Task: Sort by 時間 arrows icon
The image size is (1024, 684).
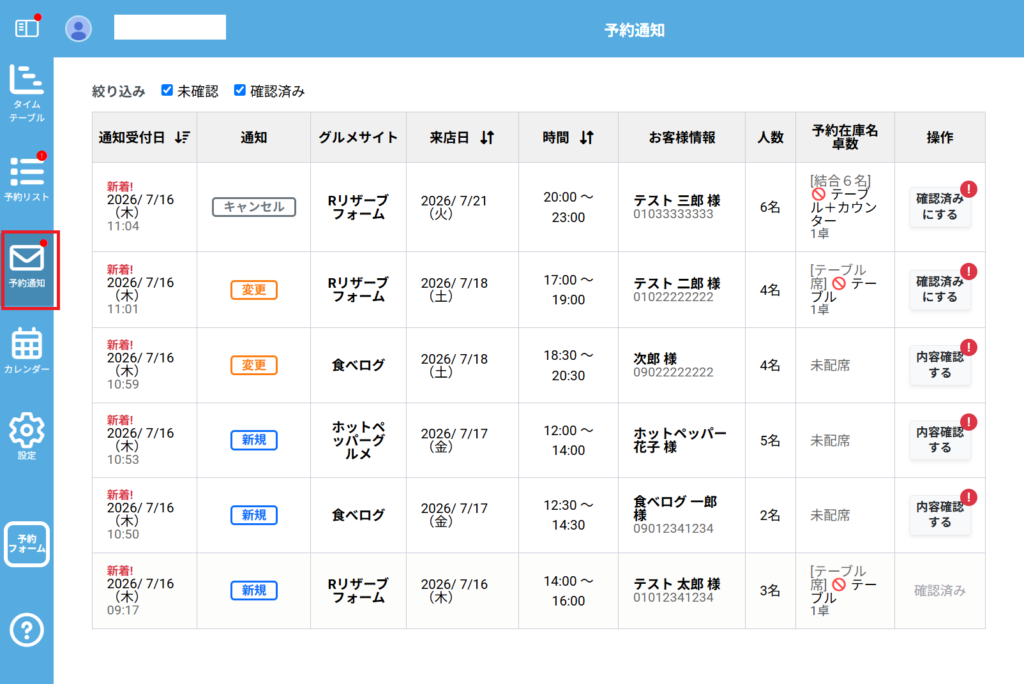Action: click(x=586, y=137)
